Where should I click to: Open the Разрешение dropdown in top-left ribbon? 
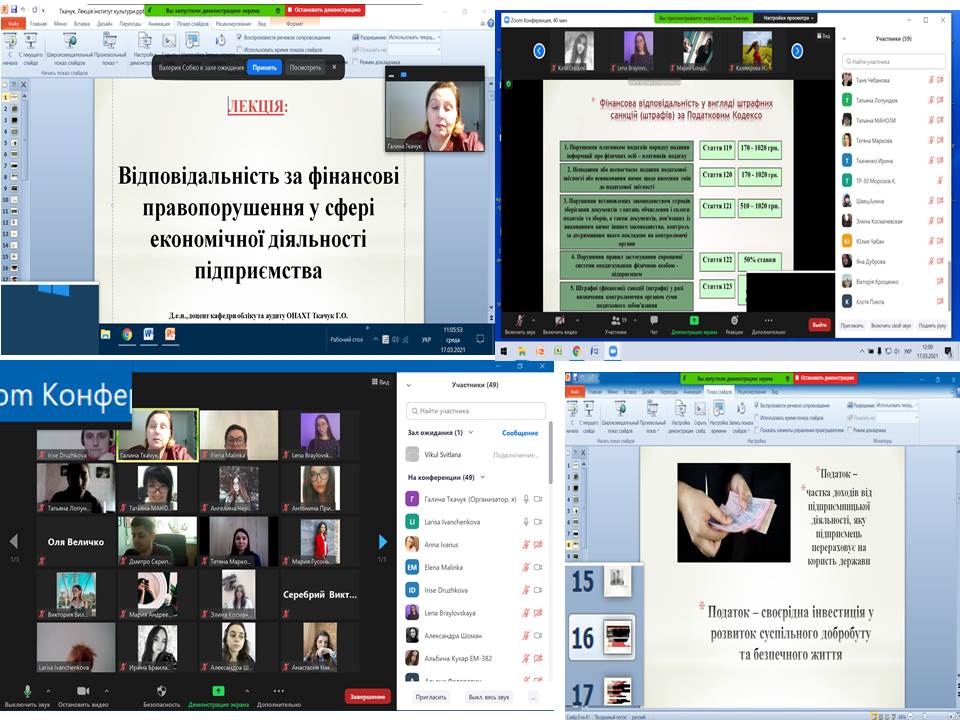(413, 37)
